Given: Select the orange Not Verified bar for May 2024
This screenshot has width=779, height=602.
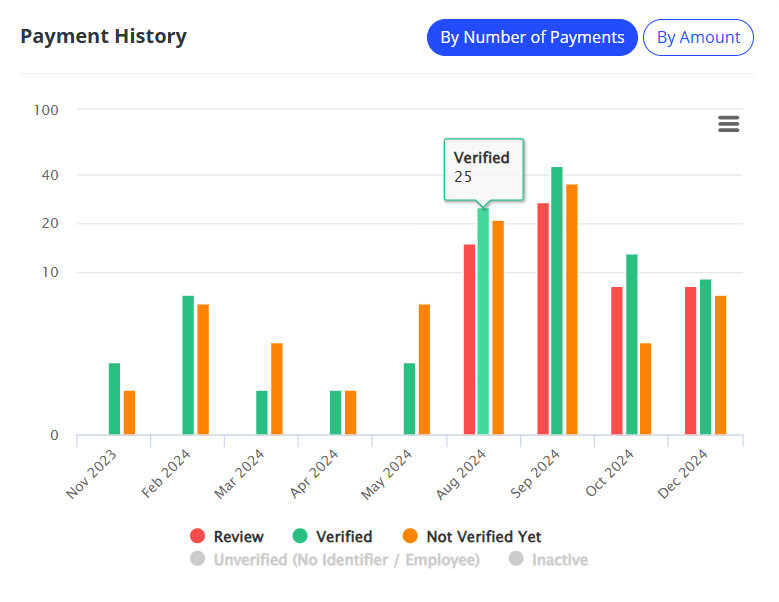Looking at the screenshot, I should click(424, 370).
